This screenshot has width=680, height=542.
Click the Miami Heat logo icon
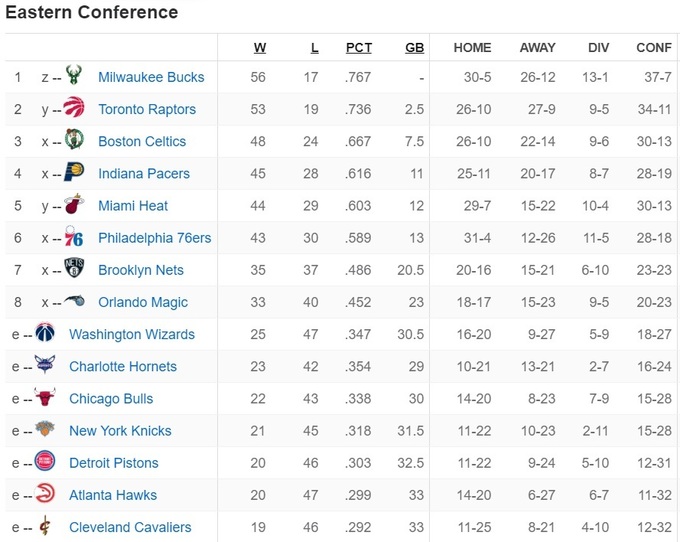75,206
